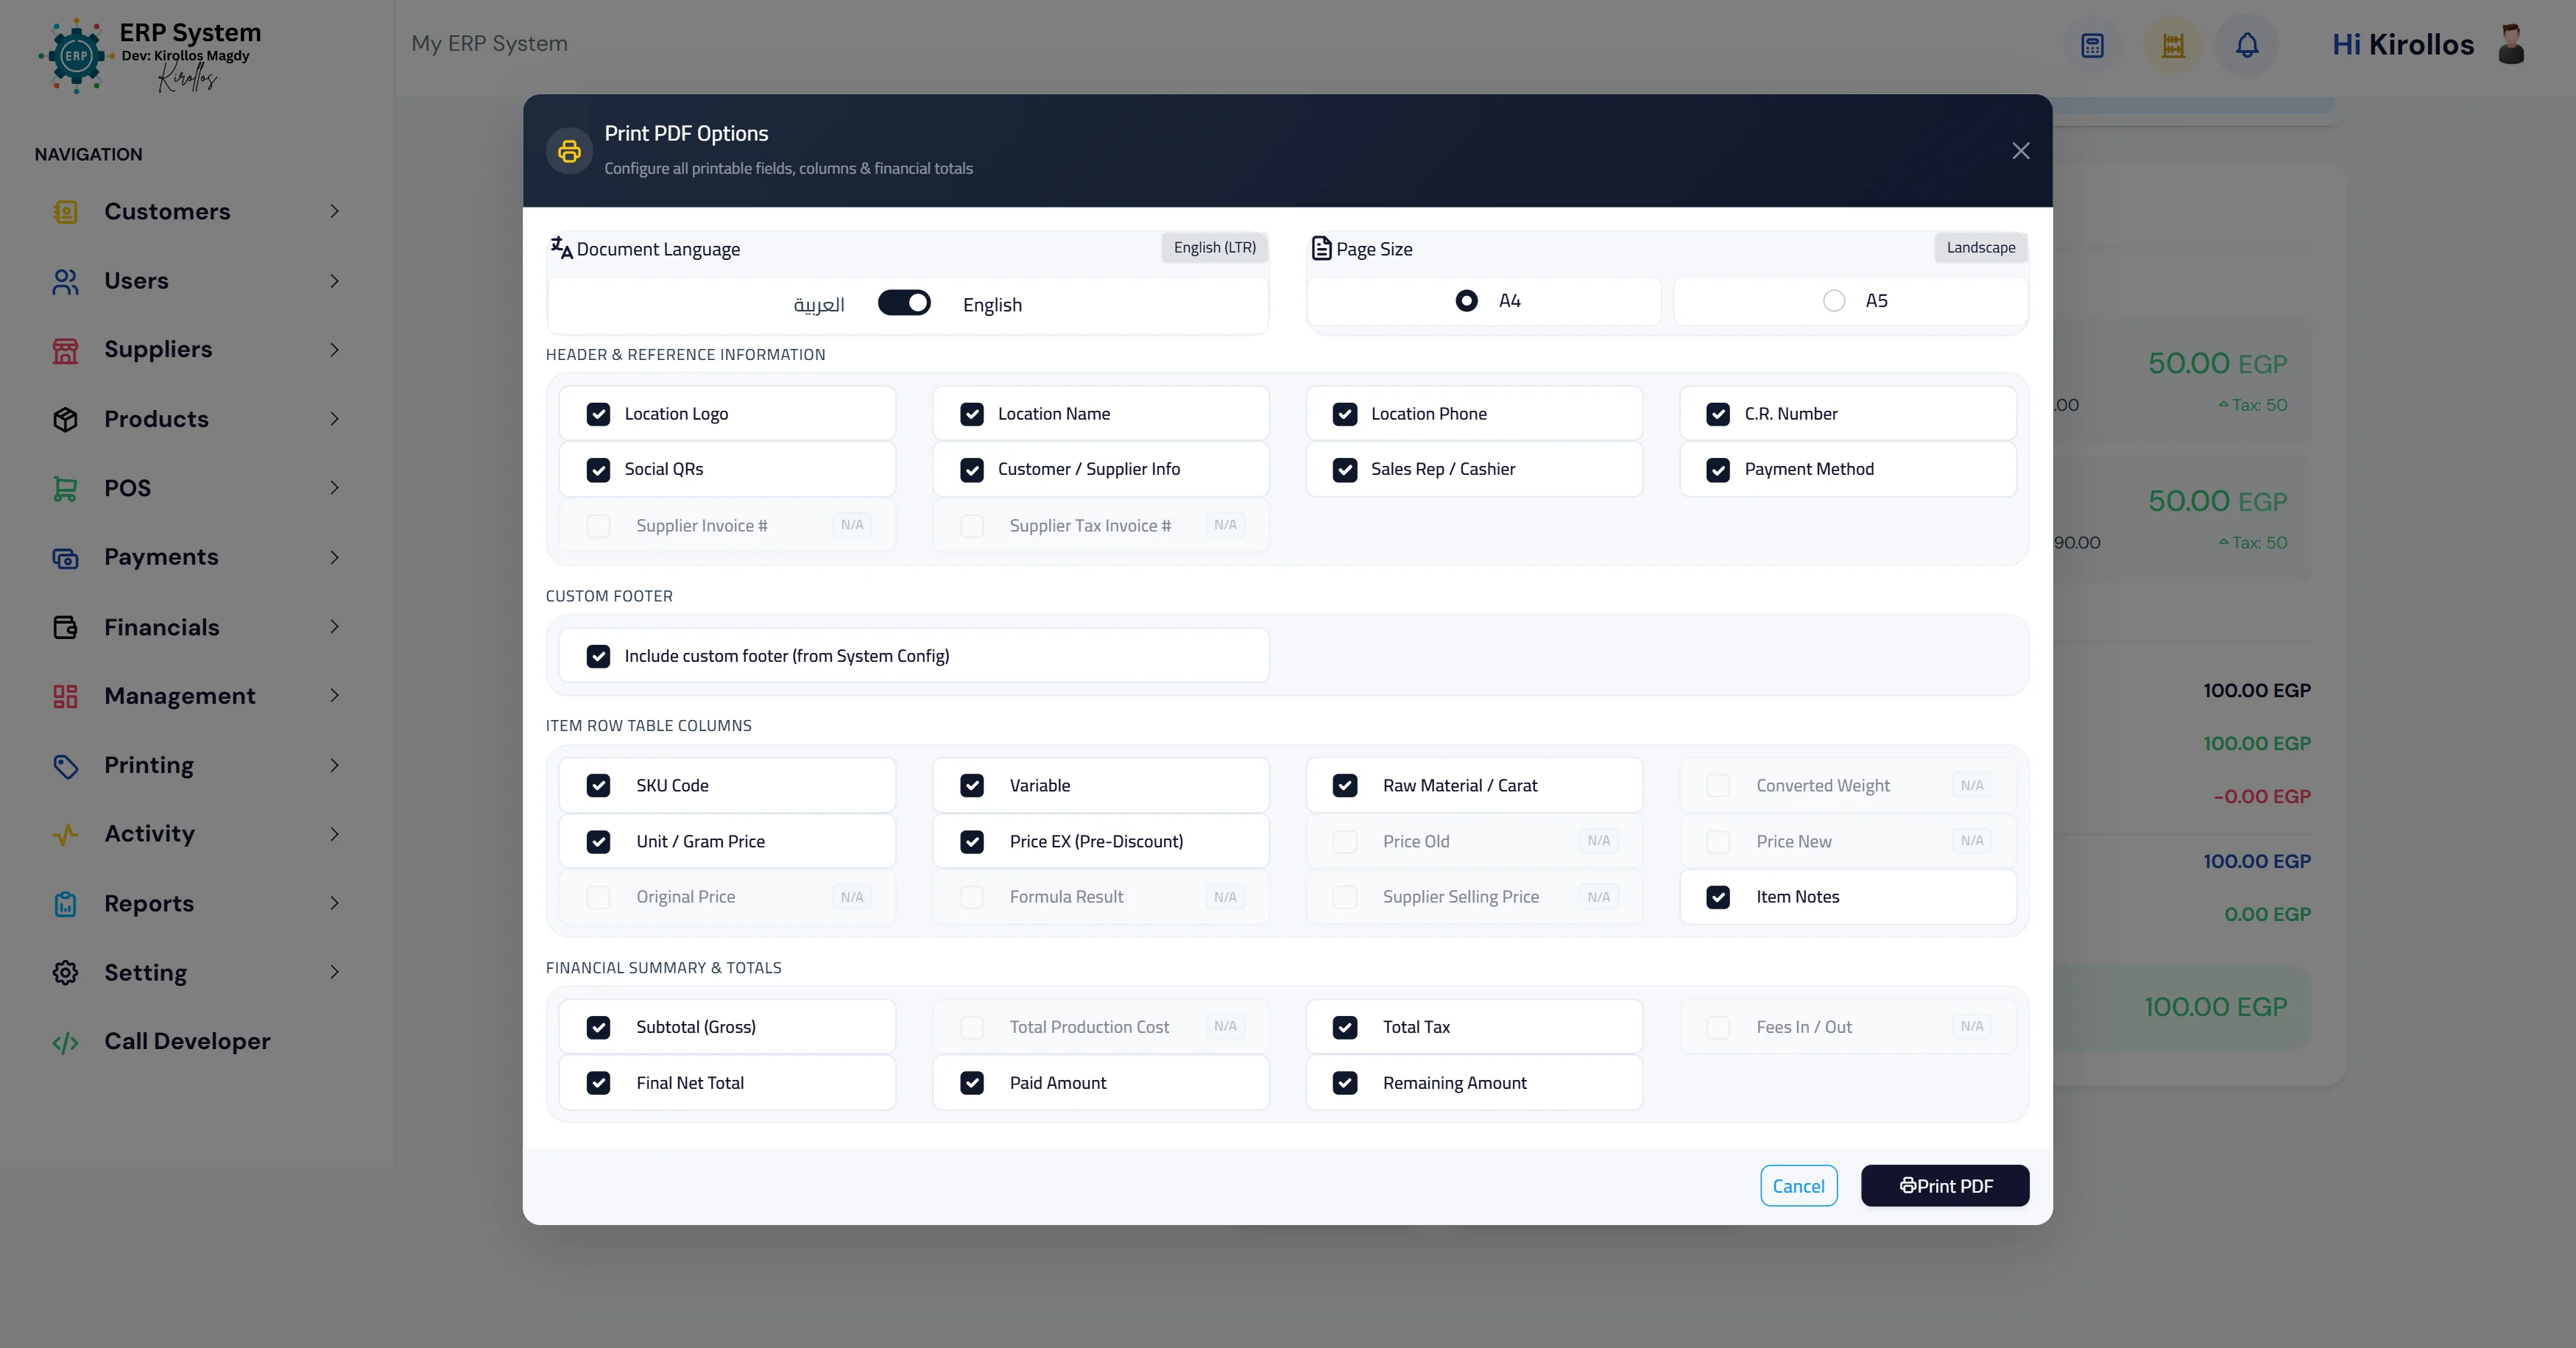
Task: Close the Print PDF Options dialog
Action: coord(2021,151)
